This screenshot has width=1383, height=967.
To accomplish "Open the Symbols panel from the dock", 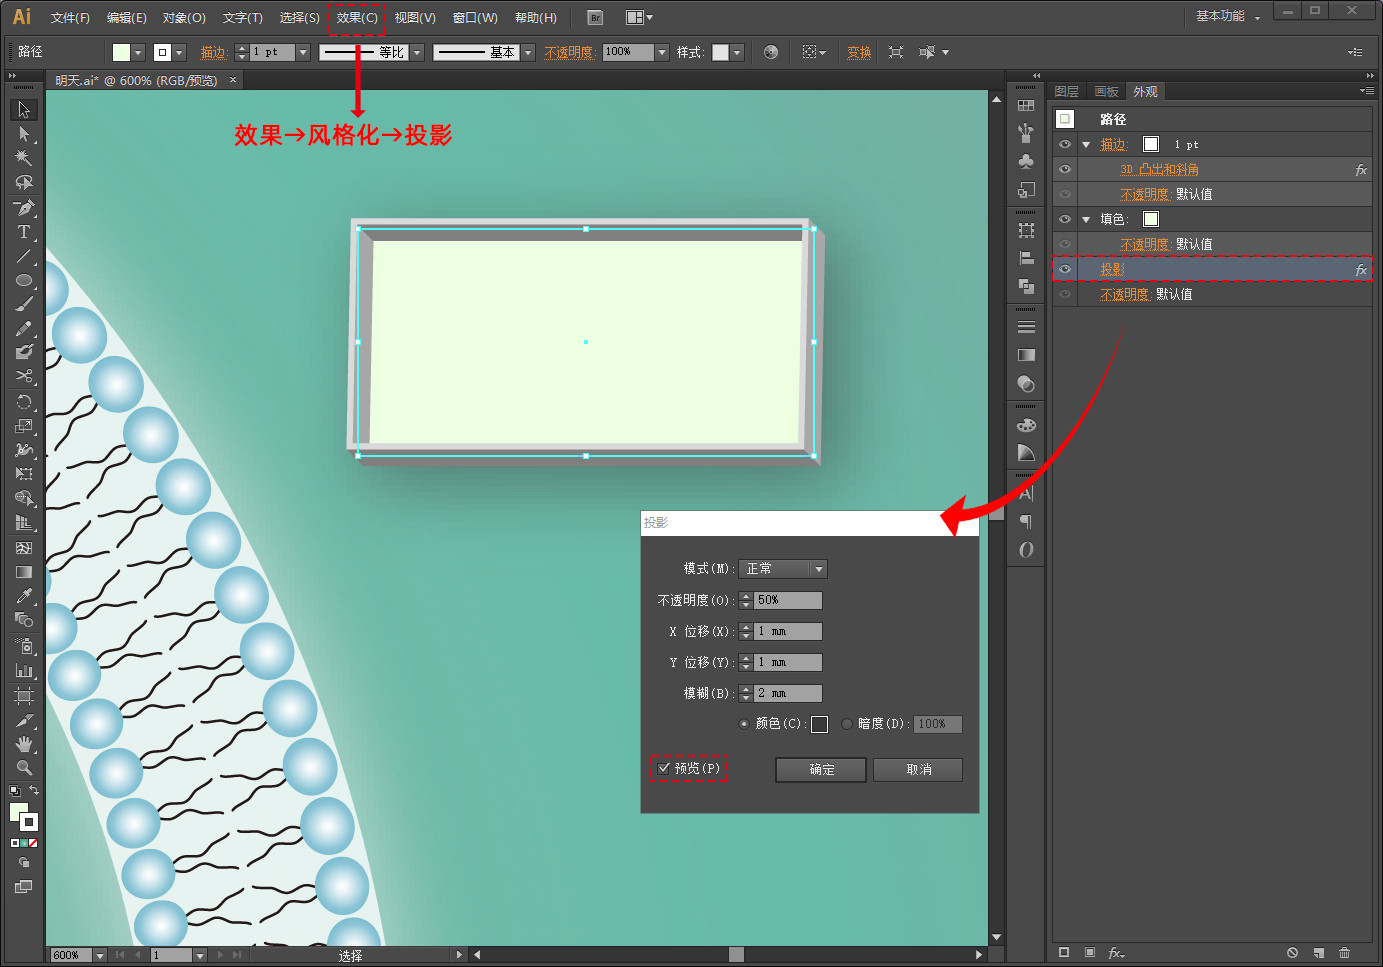I will point(1026,161).
